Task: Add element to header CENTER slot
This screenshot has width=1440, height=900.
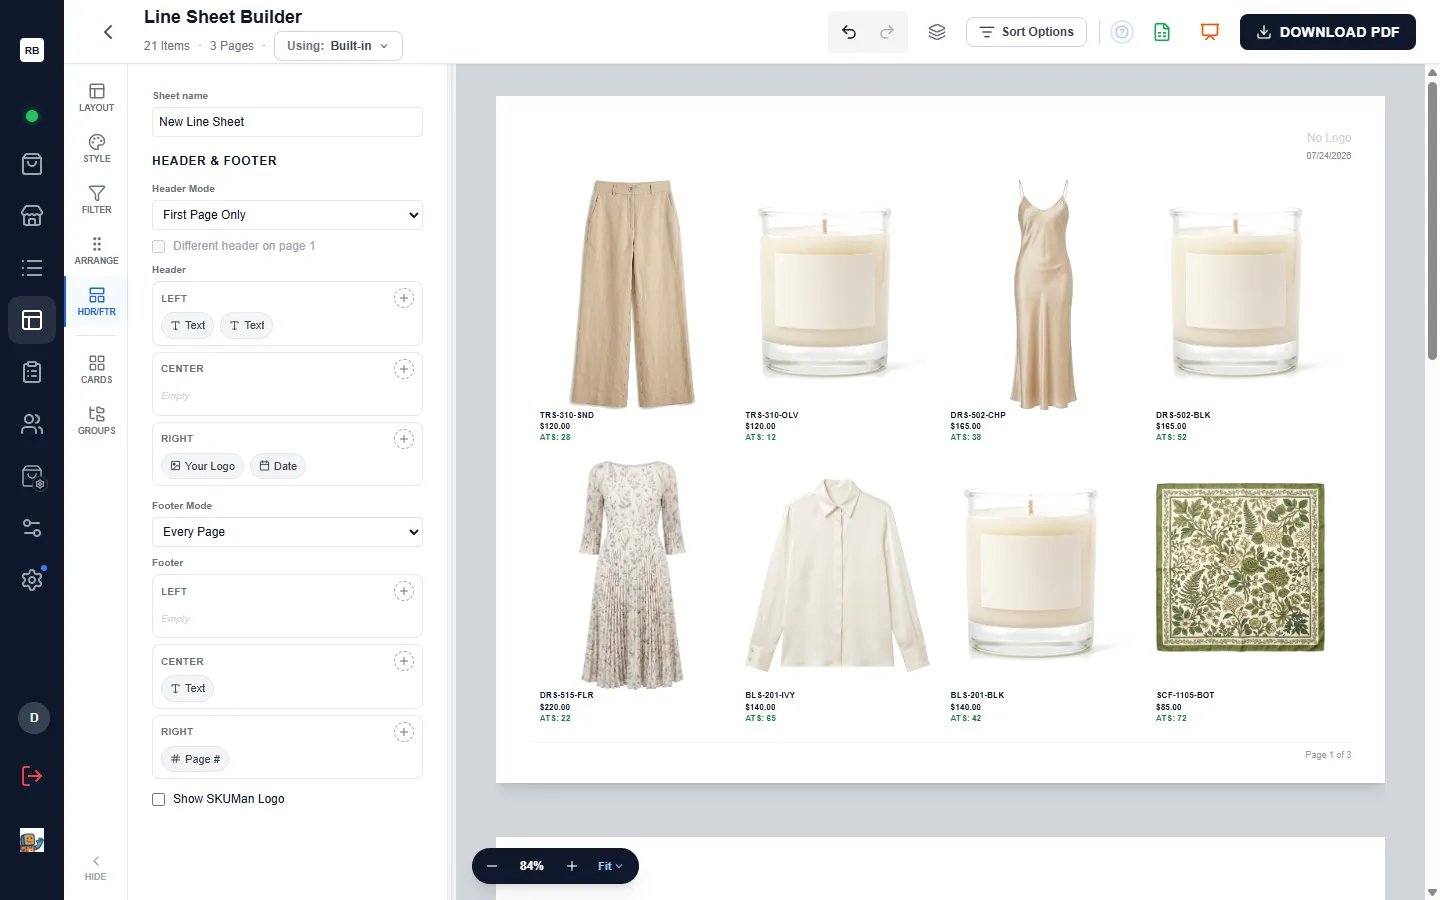Action: click(x=404, y=369)
